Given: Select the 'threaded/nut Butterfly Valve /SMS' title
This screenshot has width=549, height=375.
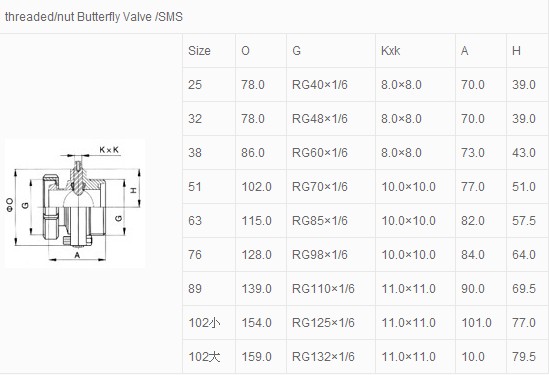Looking at the screenshot, I should pyautogui.click(x=94, y=17).
